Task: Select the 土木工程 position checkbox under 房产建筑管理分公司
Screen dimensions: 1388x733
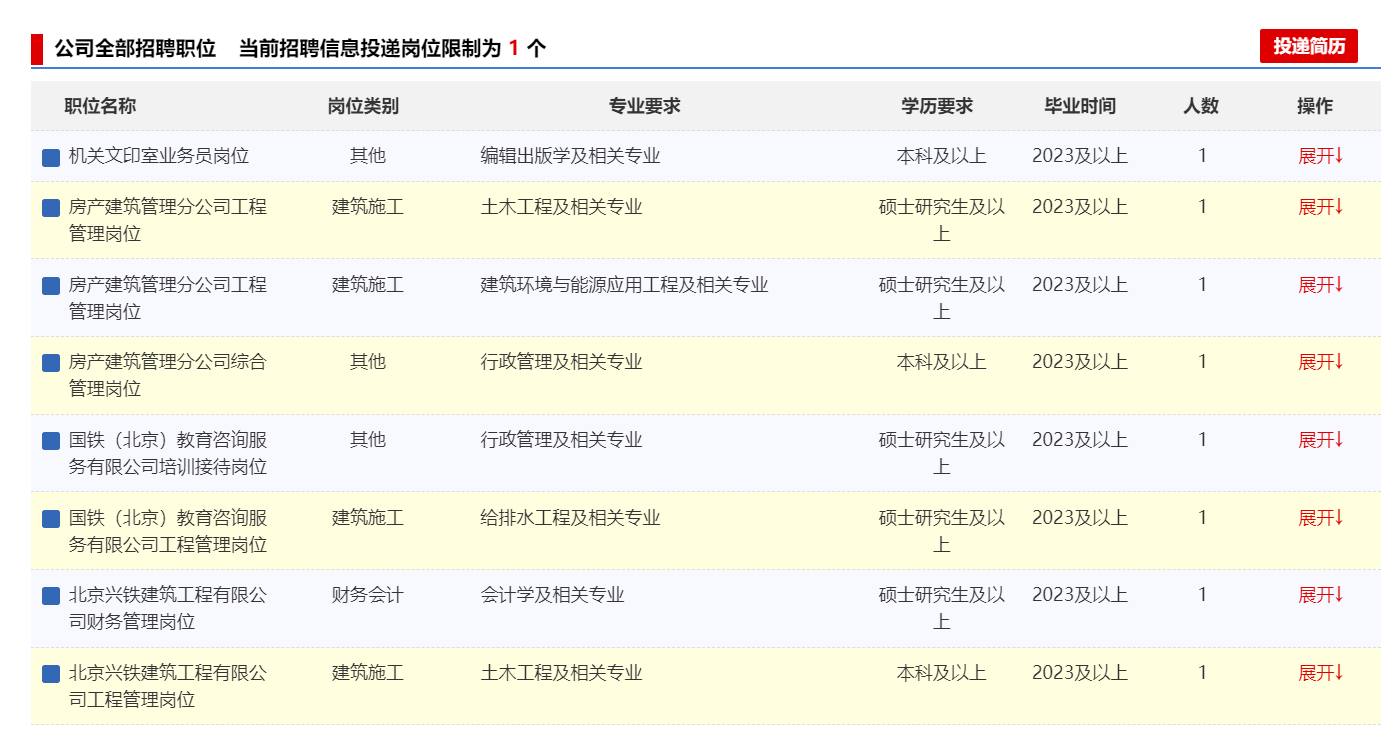Action: pos(51,208)
